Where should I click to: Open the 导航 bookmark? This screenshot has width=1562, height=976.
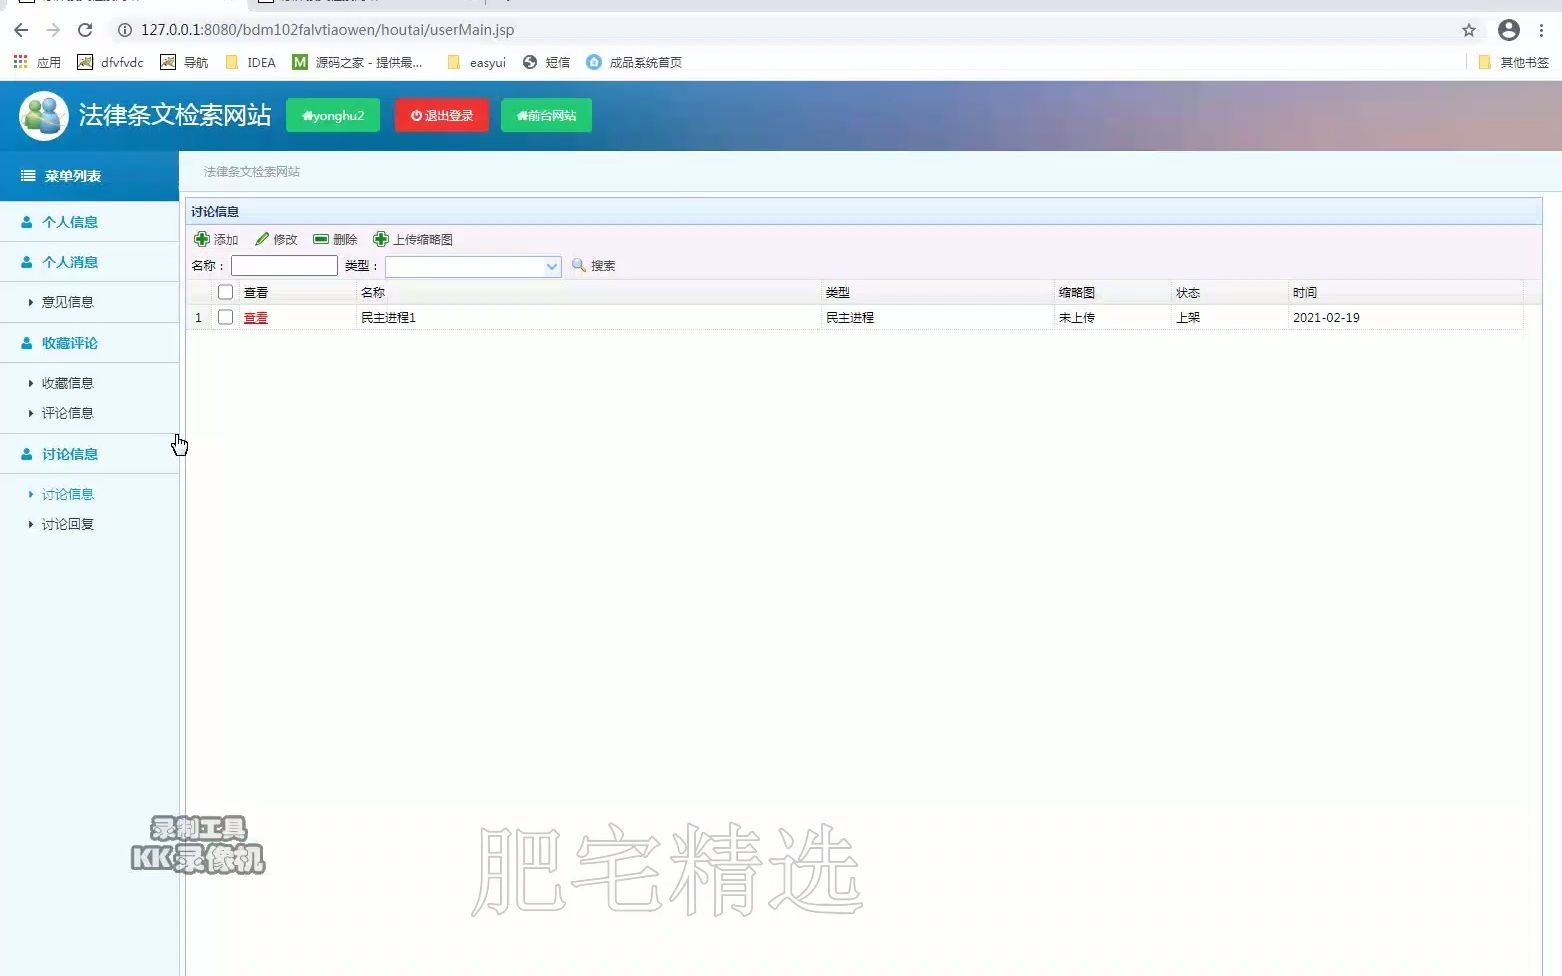(184, 62)
